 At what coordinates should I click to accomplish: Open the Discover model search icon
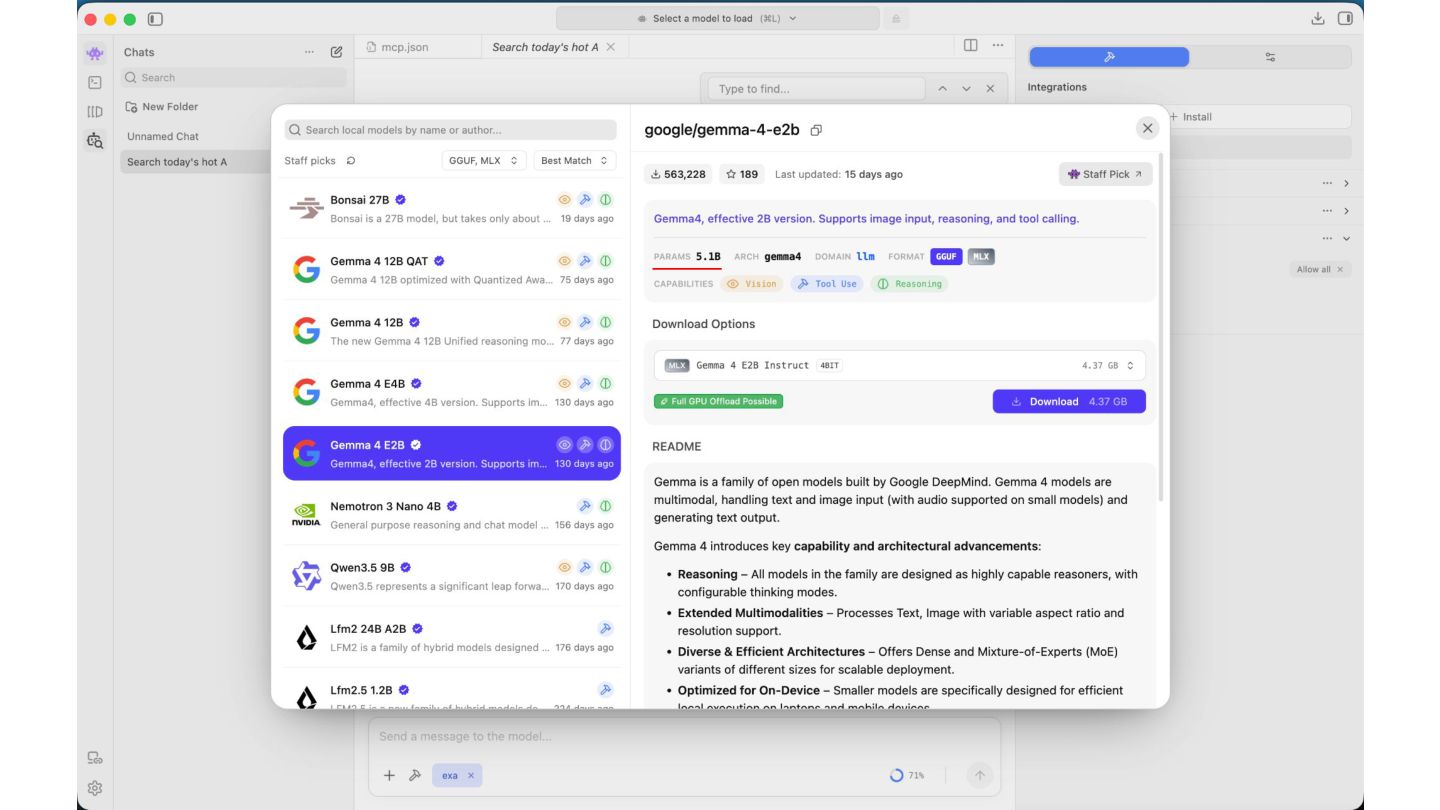click(x=95, y=141)
